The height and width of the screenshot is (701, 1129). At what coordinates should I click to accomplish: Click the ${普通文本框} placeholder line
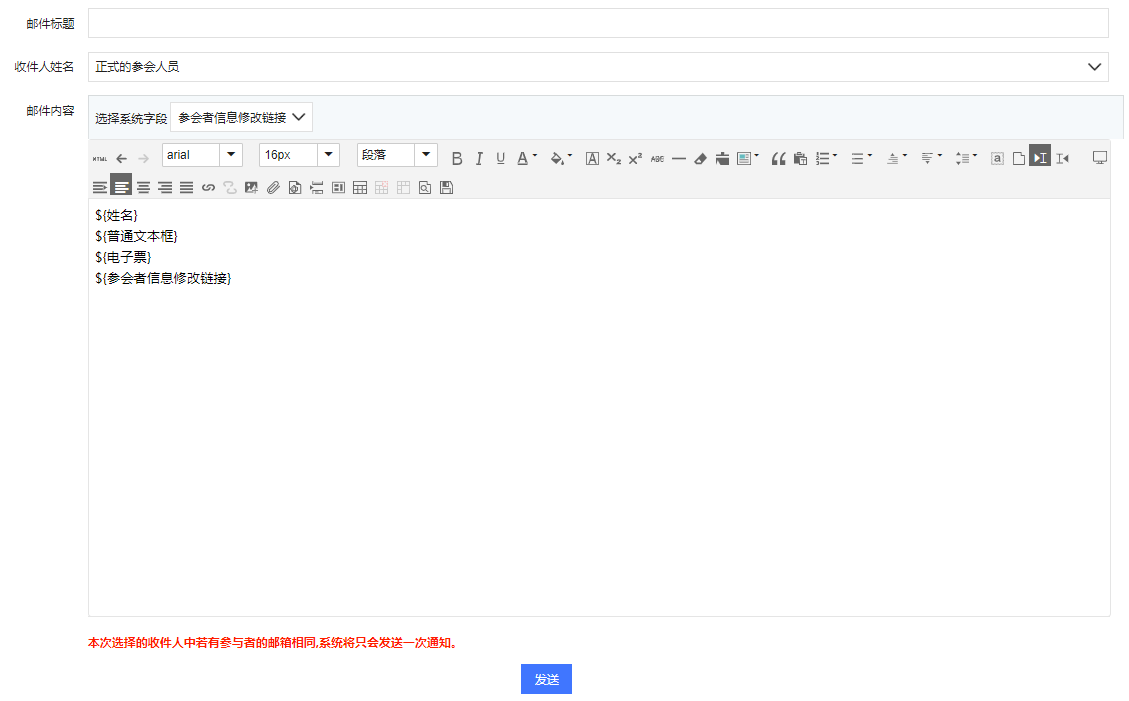[136, 236]
